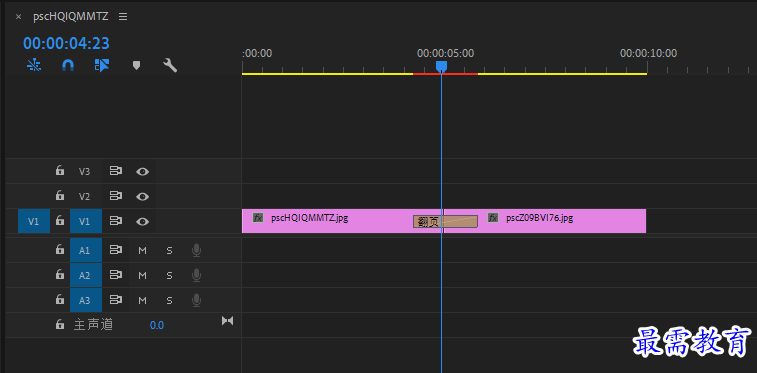Toggle sync lock on V2
The width and height of the screenshot is (757, 373).
[115, 196]
